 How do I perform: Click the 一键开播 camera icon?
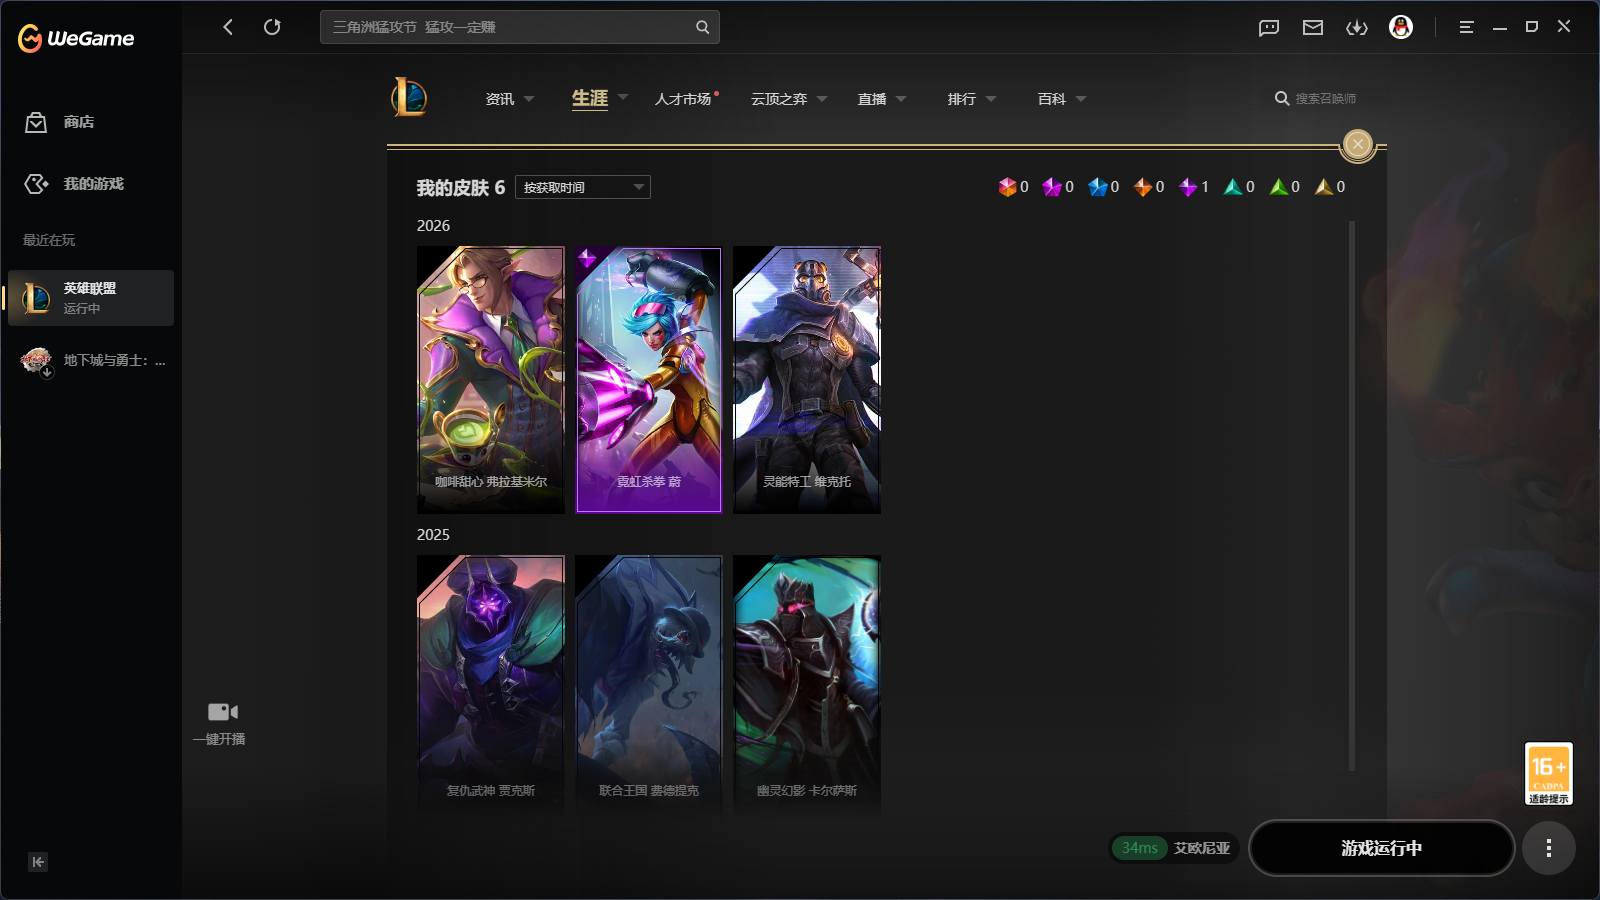[x=222, y=711]
